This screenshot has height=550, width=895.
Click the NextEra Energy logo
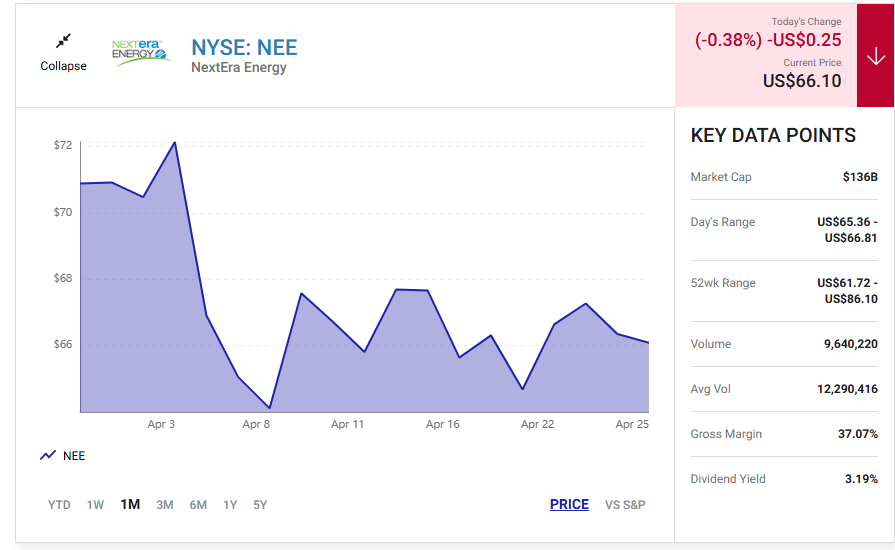[x=141, y=52]
